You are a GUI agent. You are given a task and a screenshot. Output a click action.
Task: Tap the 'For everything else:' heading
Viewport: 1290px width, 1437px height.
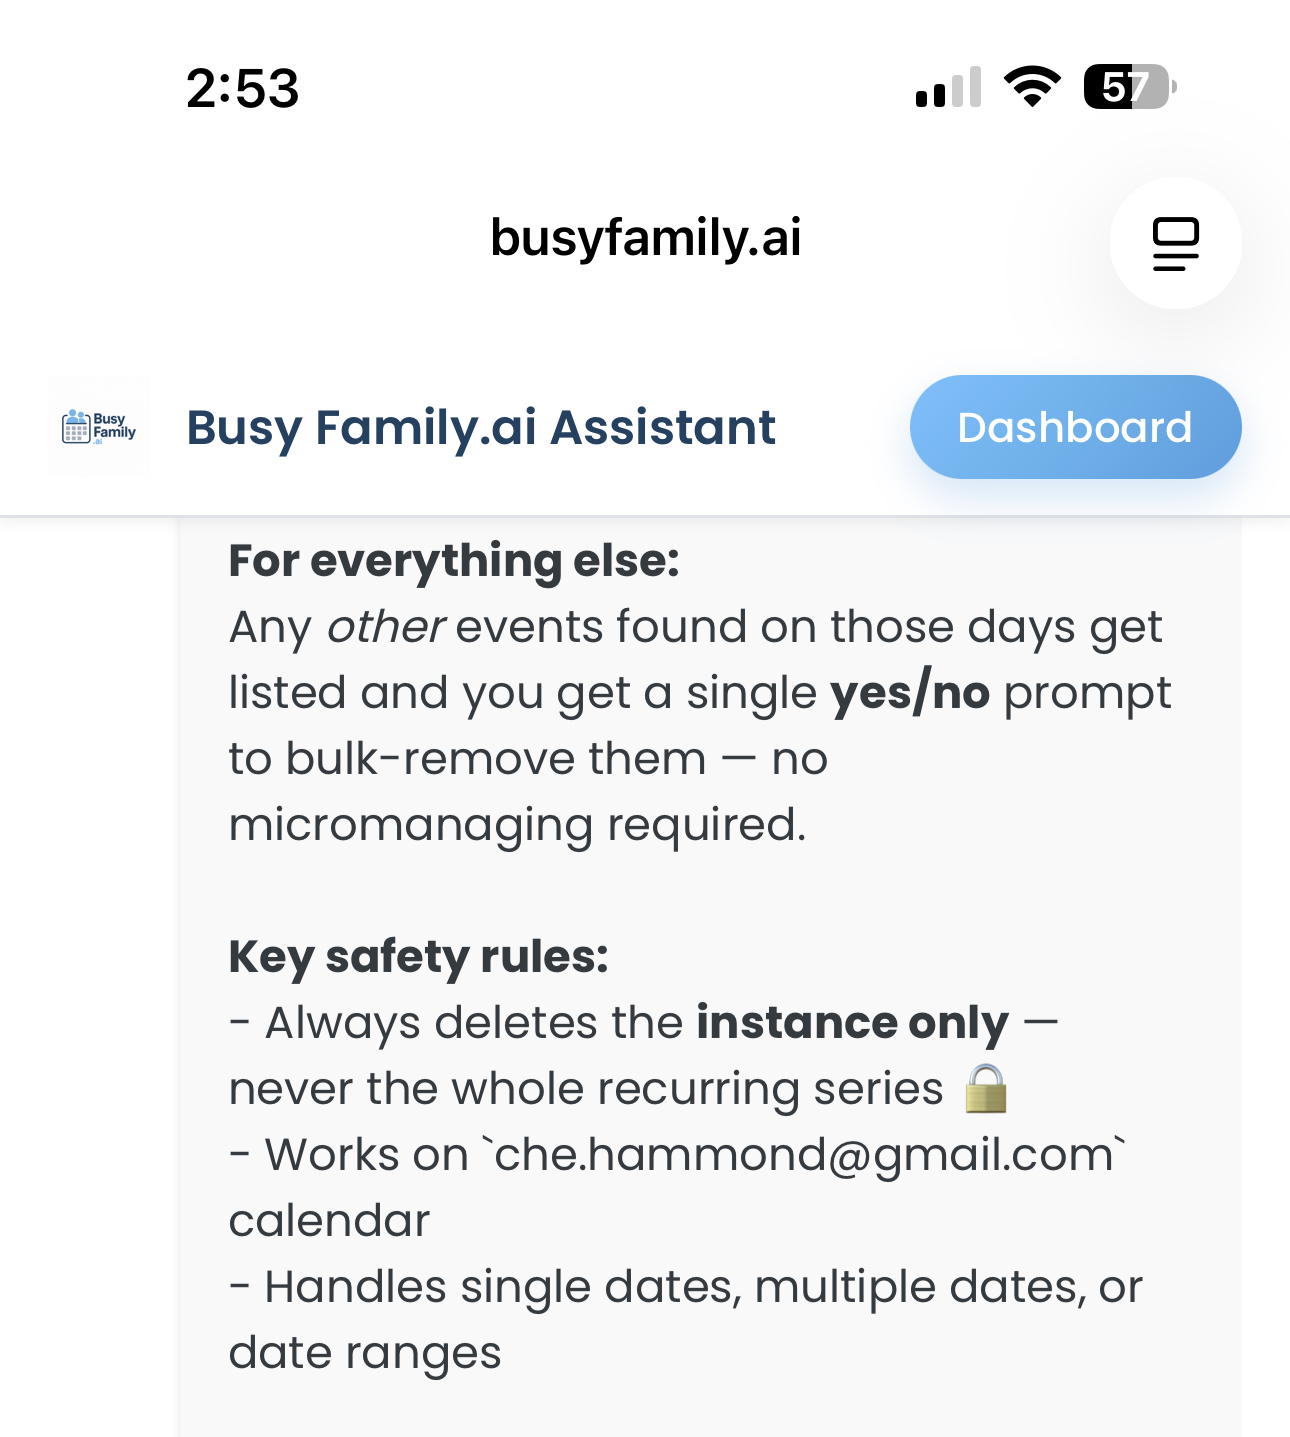tap(454, 561)
